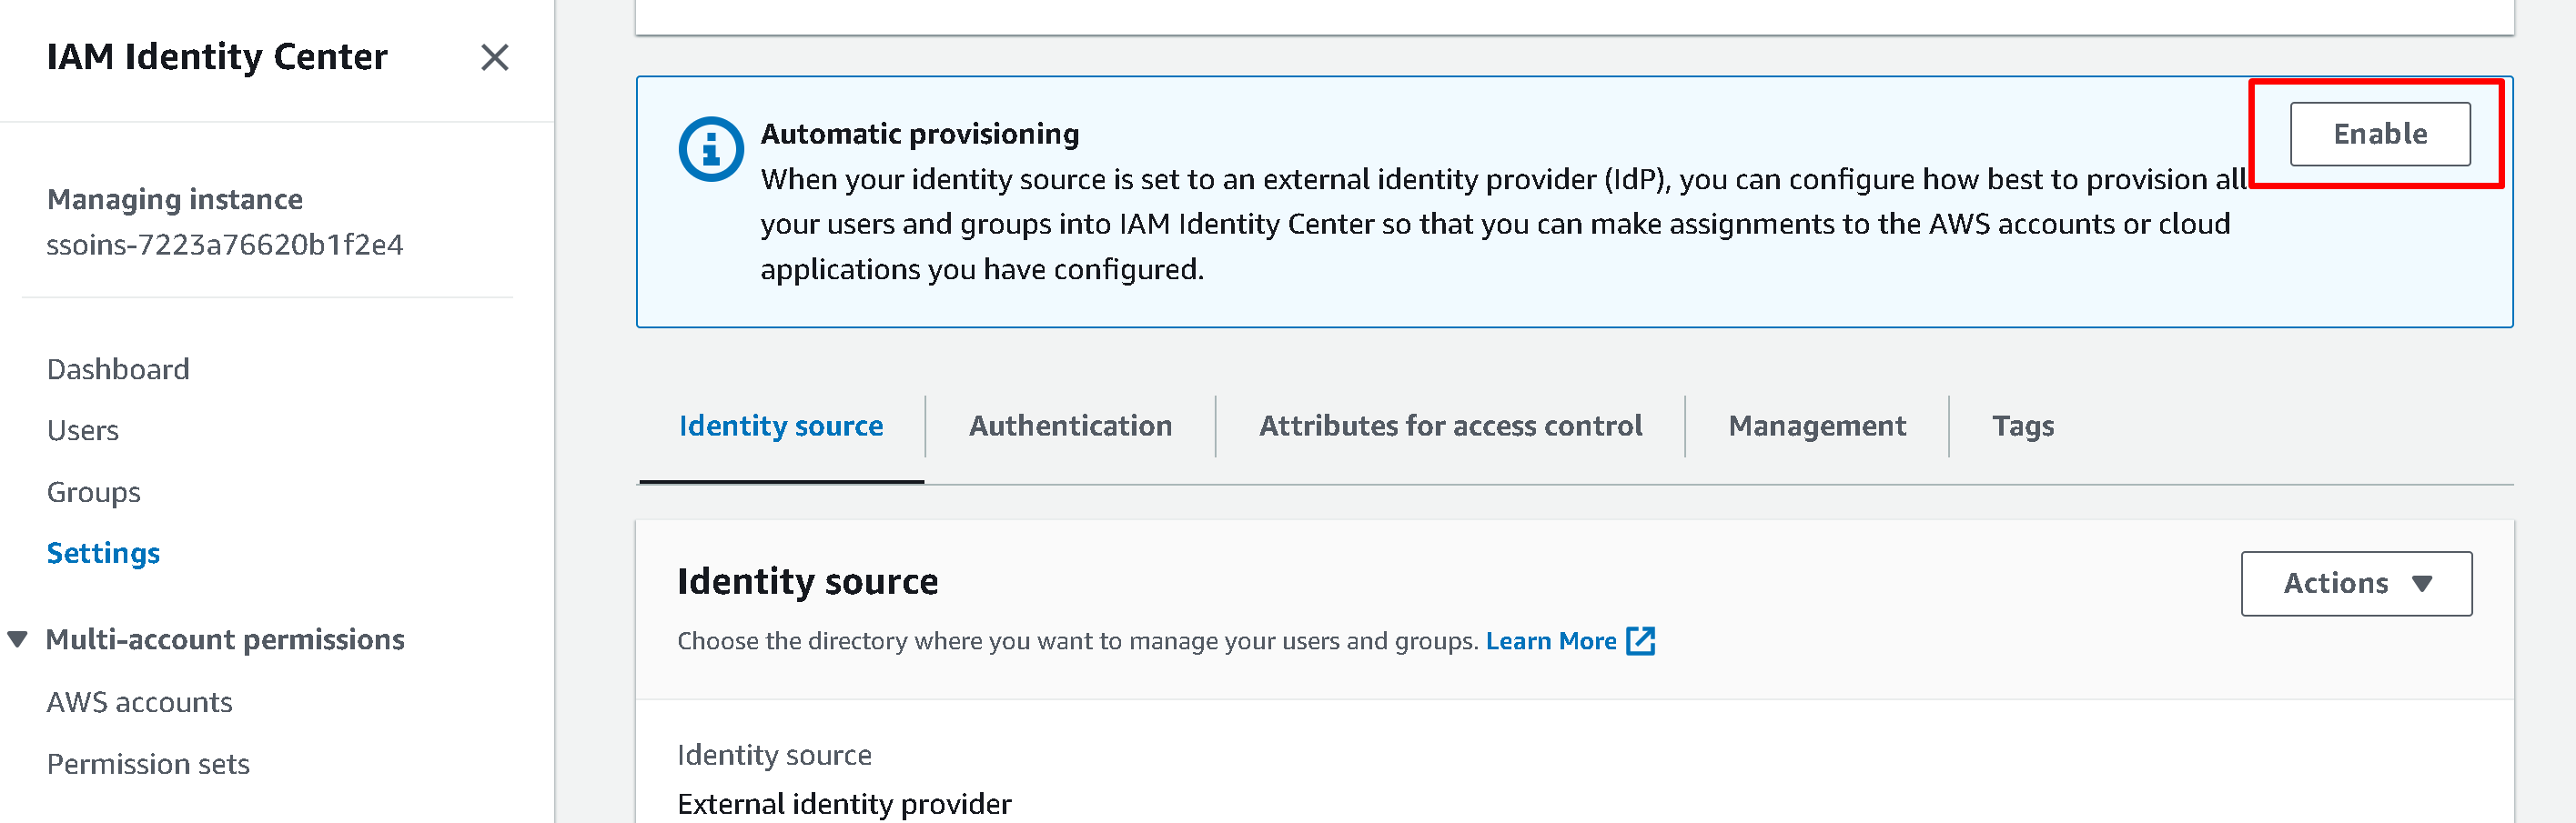Open the Attributes for access control tab
This screenshot has height=823, width=2576.
coord(1450,426)
